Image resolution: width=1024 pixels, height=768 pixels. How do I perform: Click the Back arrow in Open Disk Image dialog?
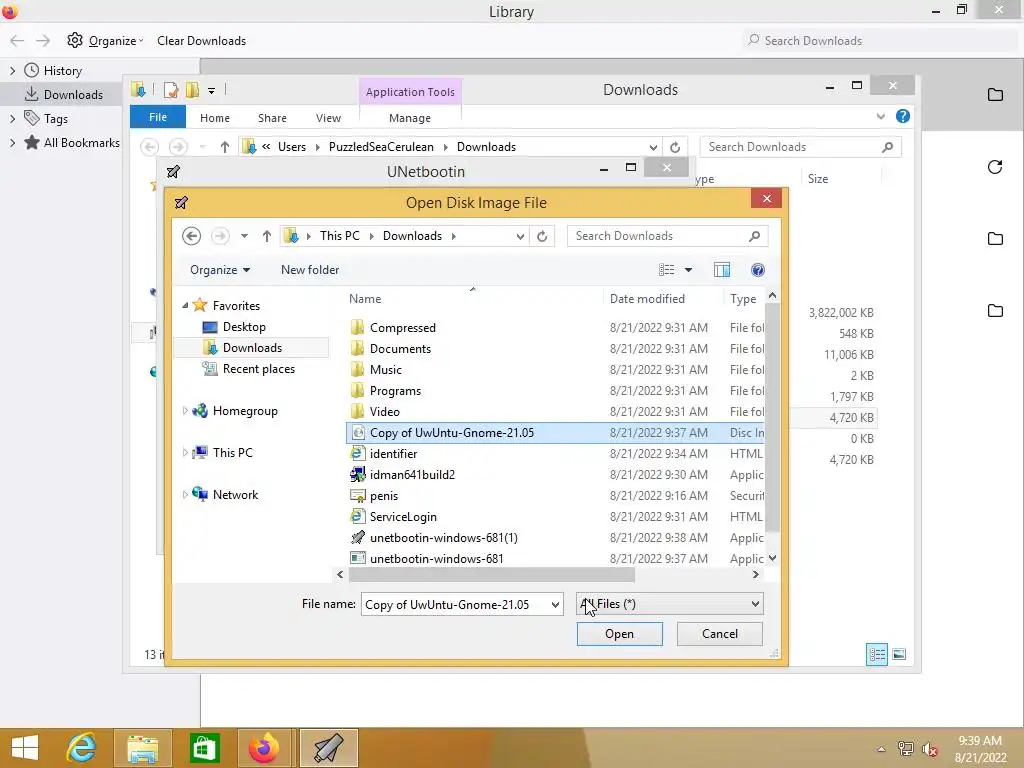point(191,236)
